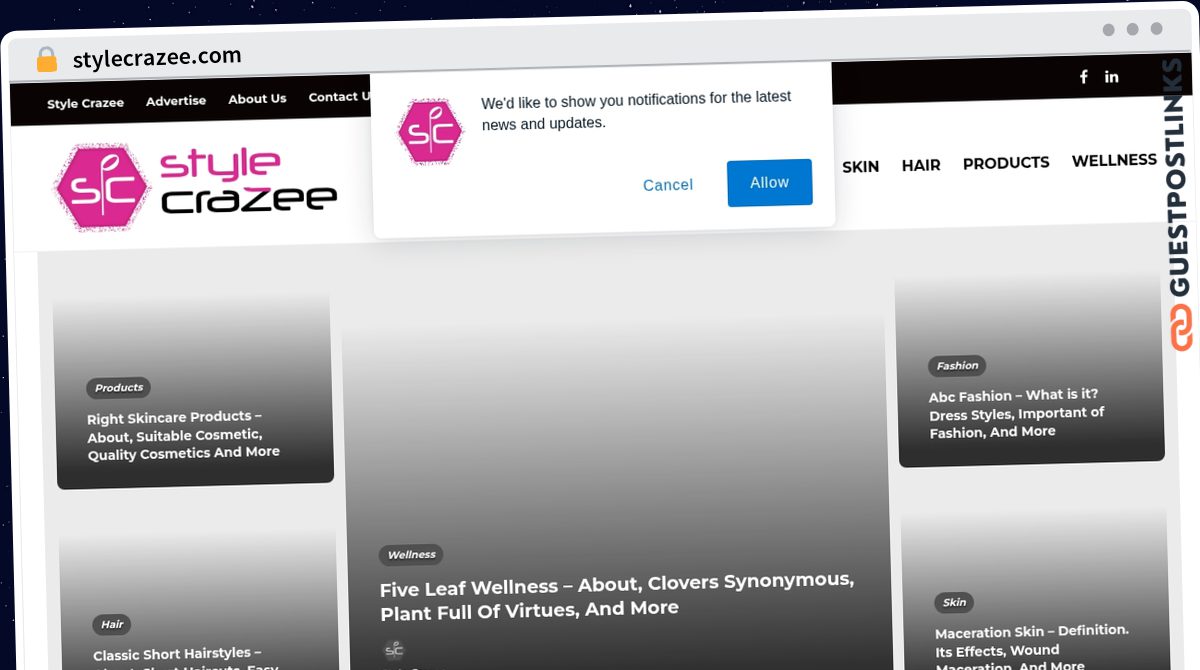The height and width of the screenshot is (670, 1200).
Task: Open the Advertise page
Action: (x=176, y=101)
